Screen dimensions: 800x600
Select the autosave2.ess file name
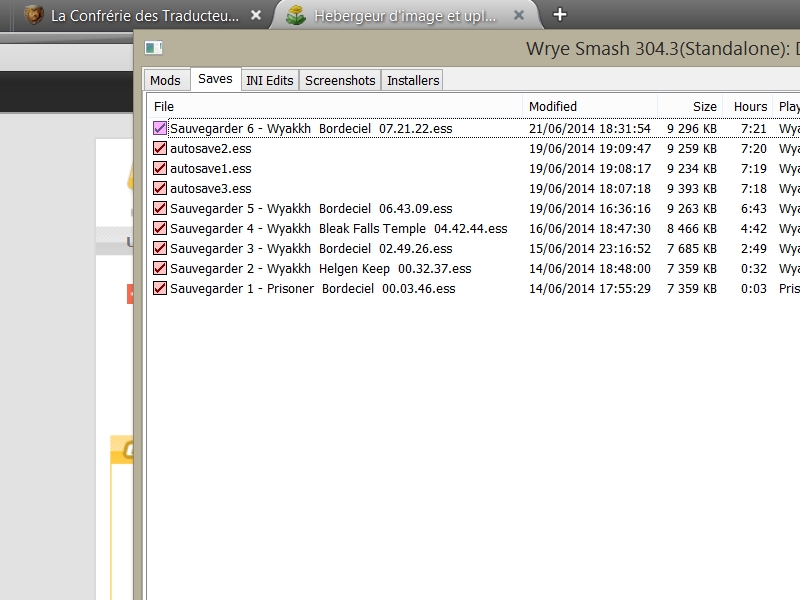pos(211,148)
